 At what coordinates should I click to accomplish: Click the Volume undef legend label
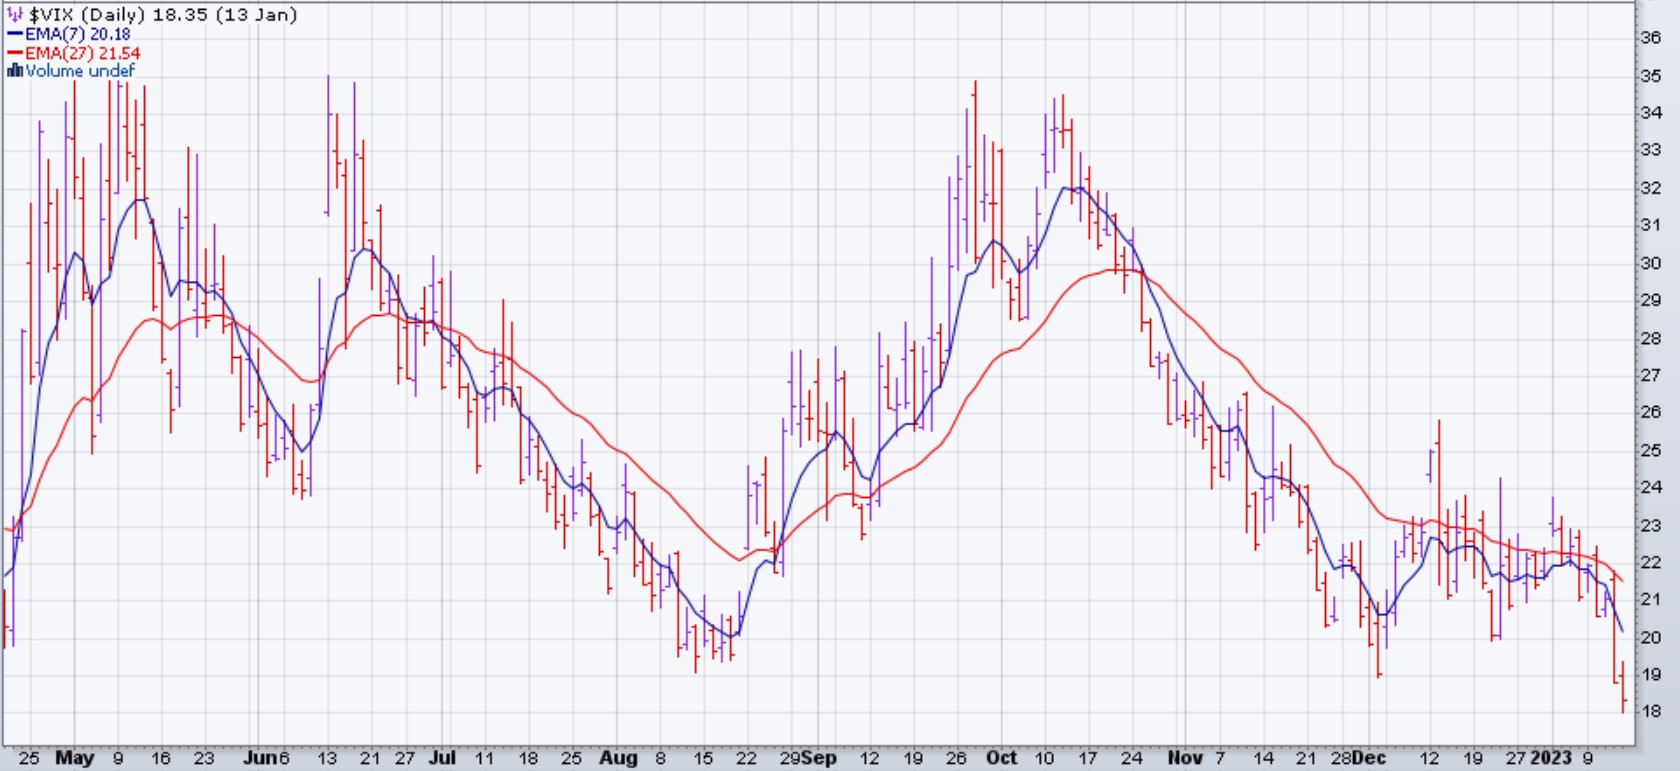click(x=80, y=71)
